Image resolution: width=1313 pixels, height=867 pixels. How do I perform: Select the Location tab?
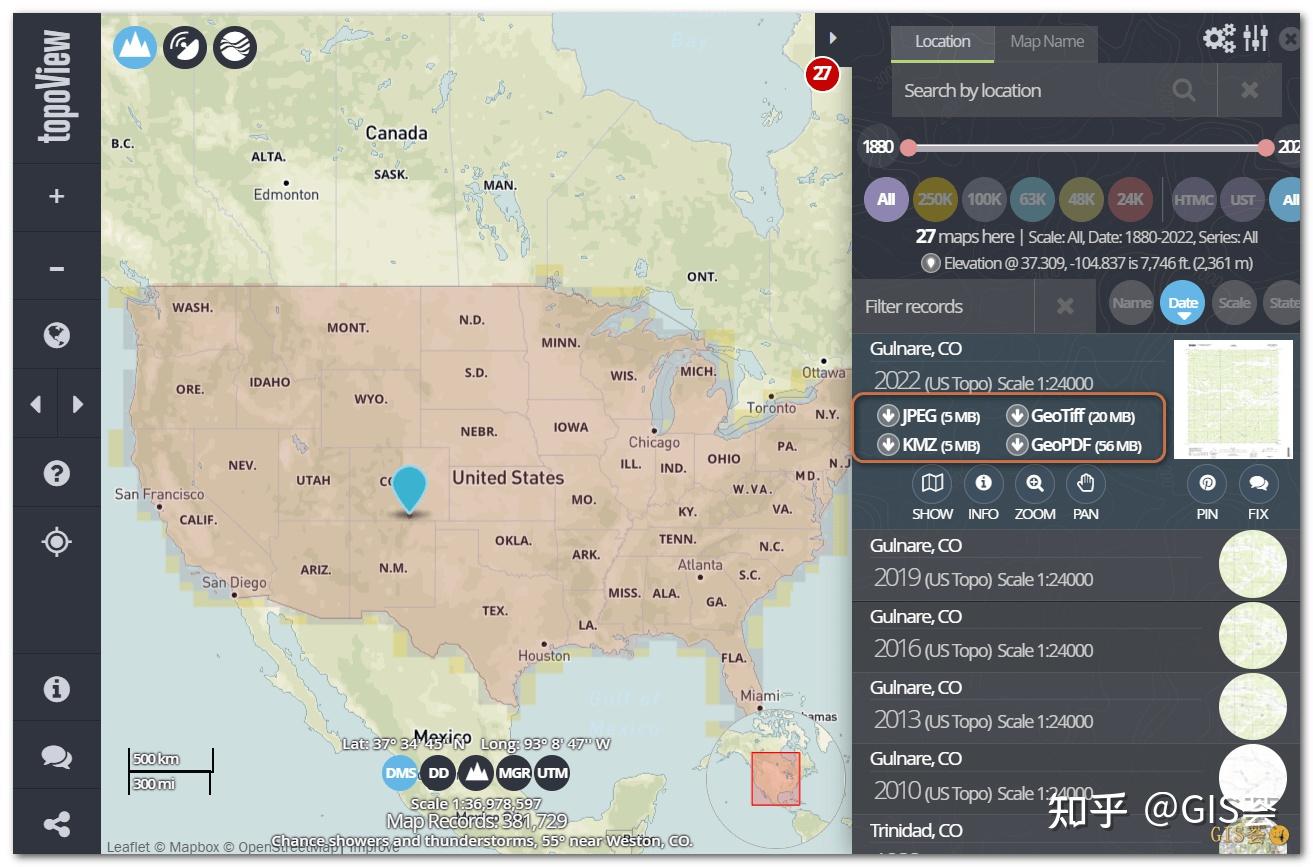click(x=941, y=41)
